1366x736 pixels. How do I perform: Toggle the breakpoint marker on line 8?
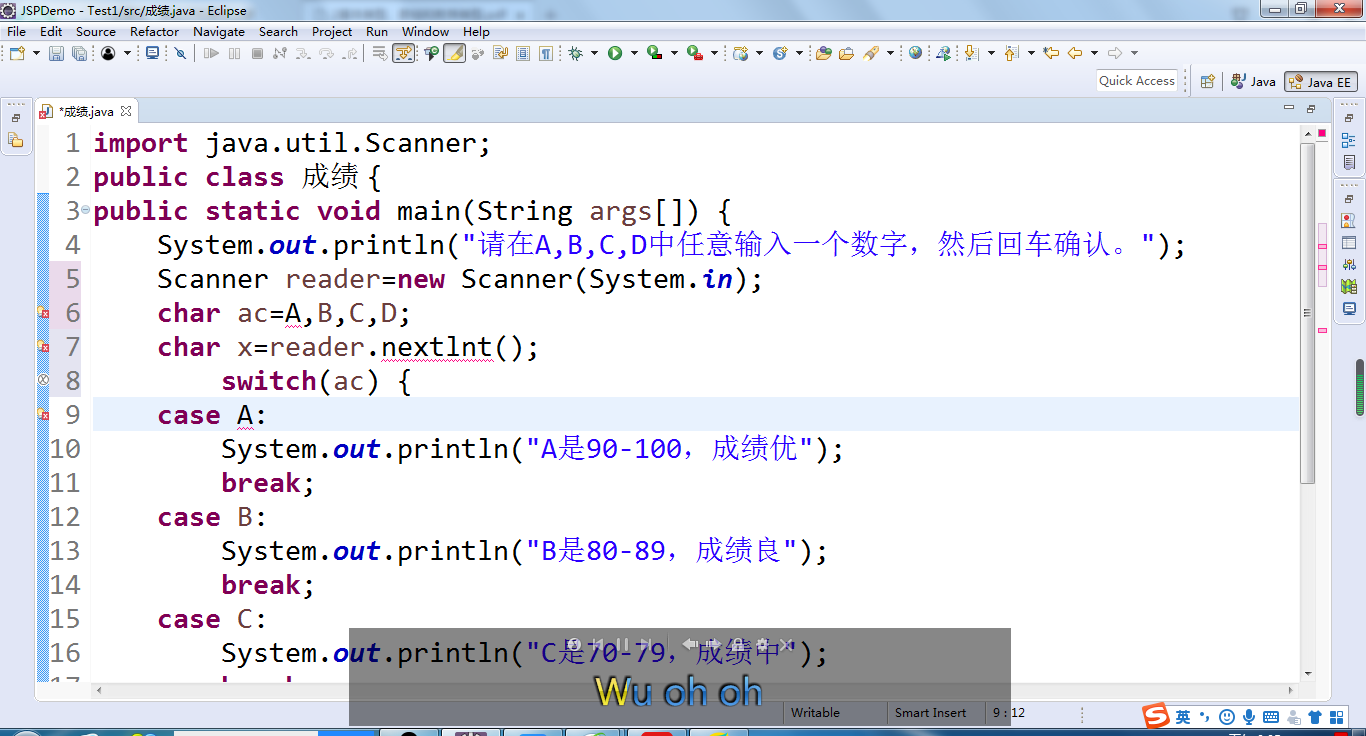click(x=43, y=381)
